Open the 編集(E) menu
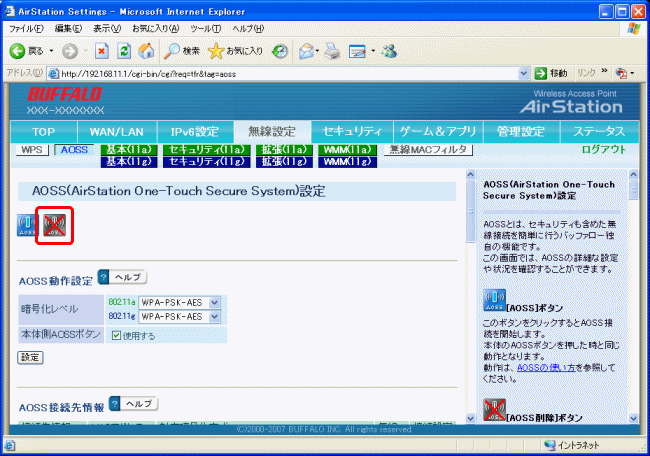Image resolution: width=650 pixels, height=456 pixels. tap(68, 29)
